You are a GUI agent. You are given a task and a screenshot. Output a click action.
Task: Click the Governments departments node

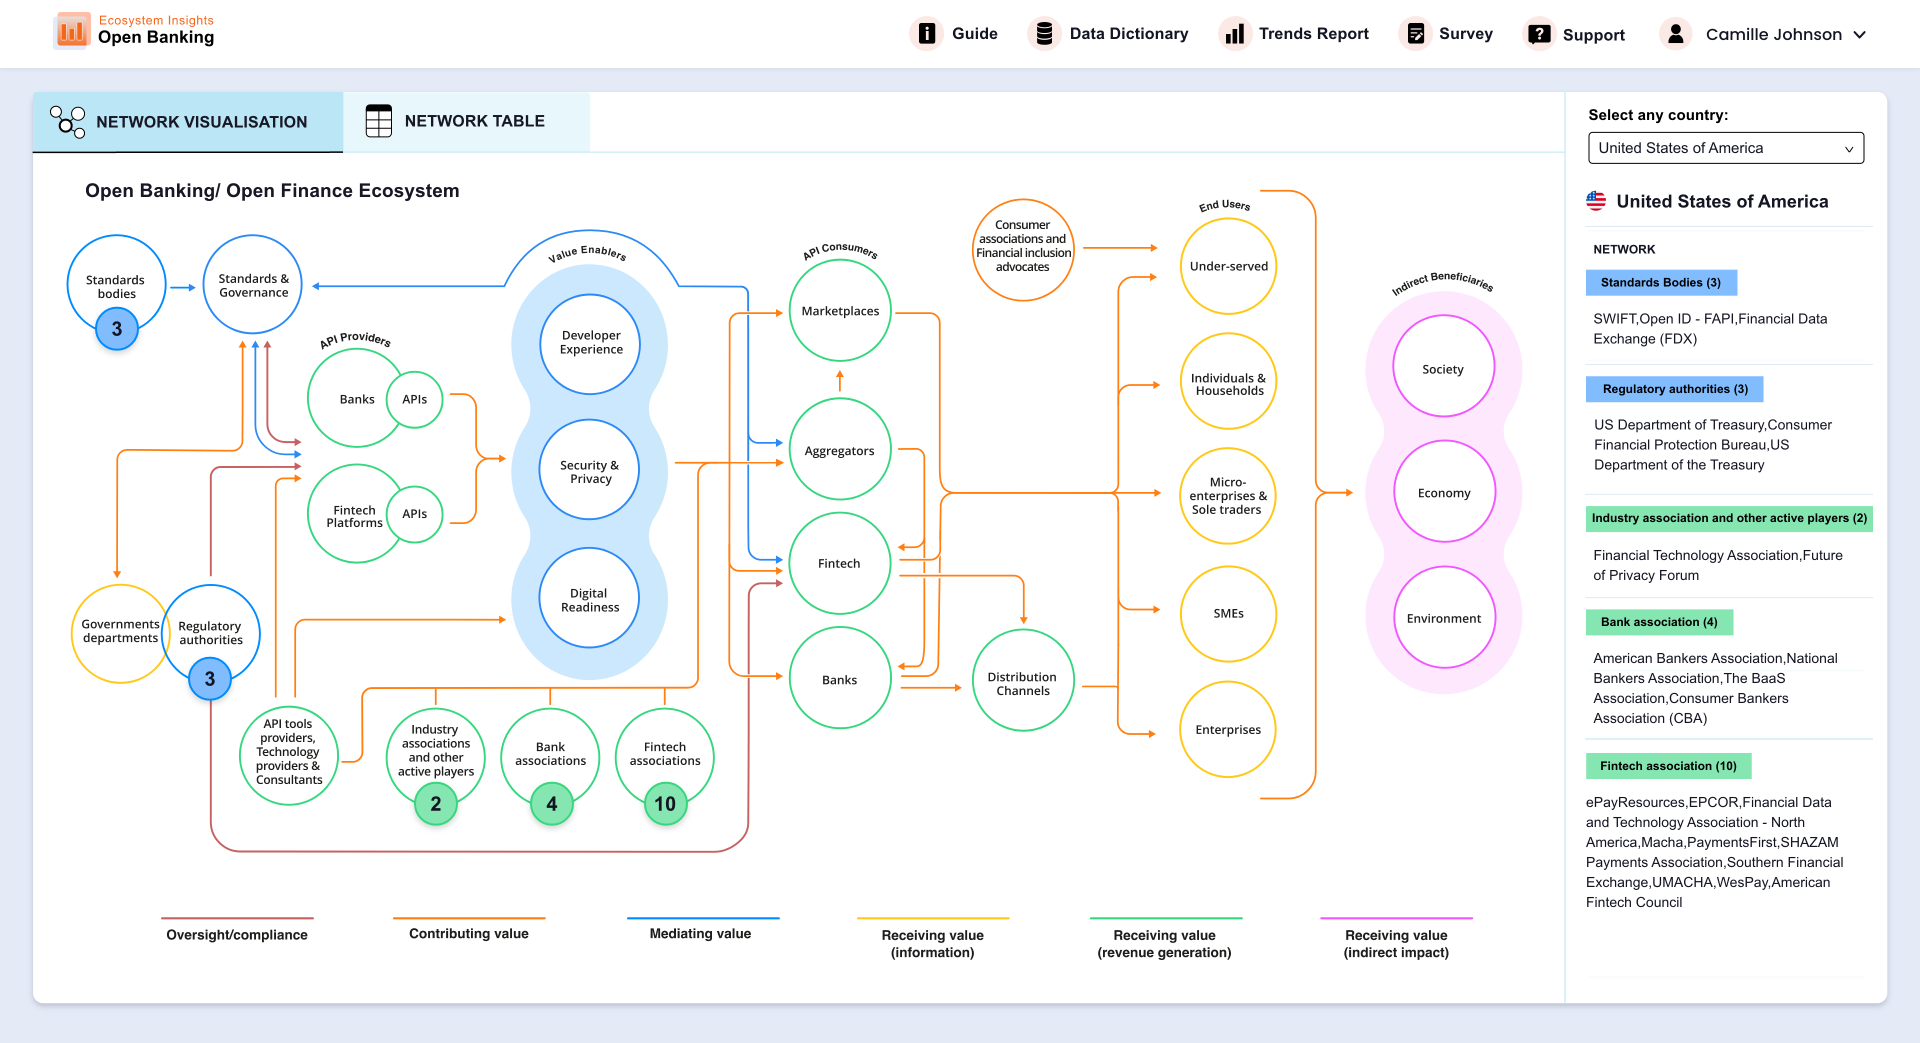[120, 634]
